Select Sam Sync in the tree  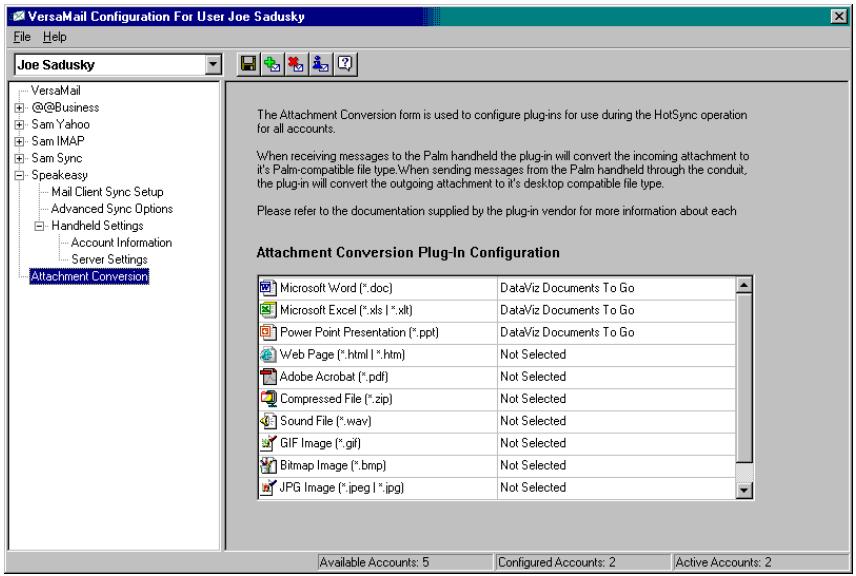point(57,158)
